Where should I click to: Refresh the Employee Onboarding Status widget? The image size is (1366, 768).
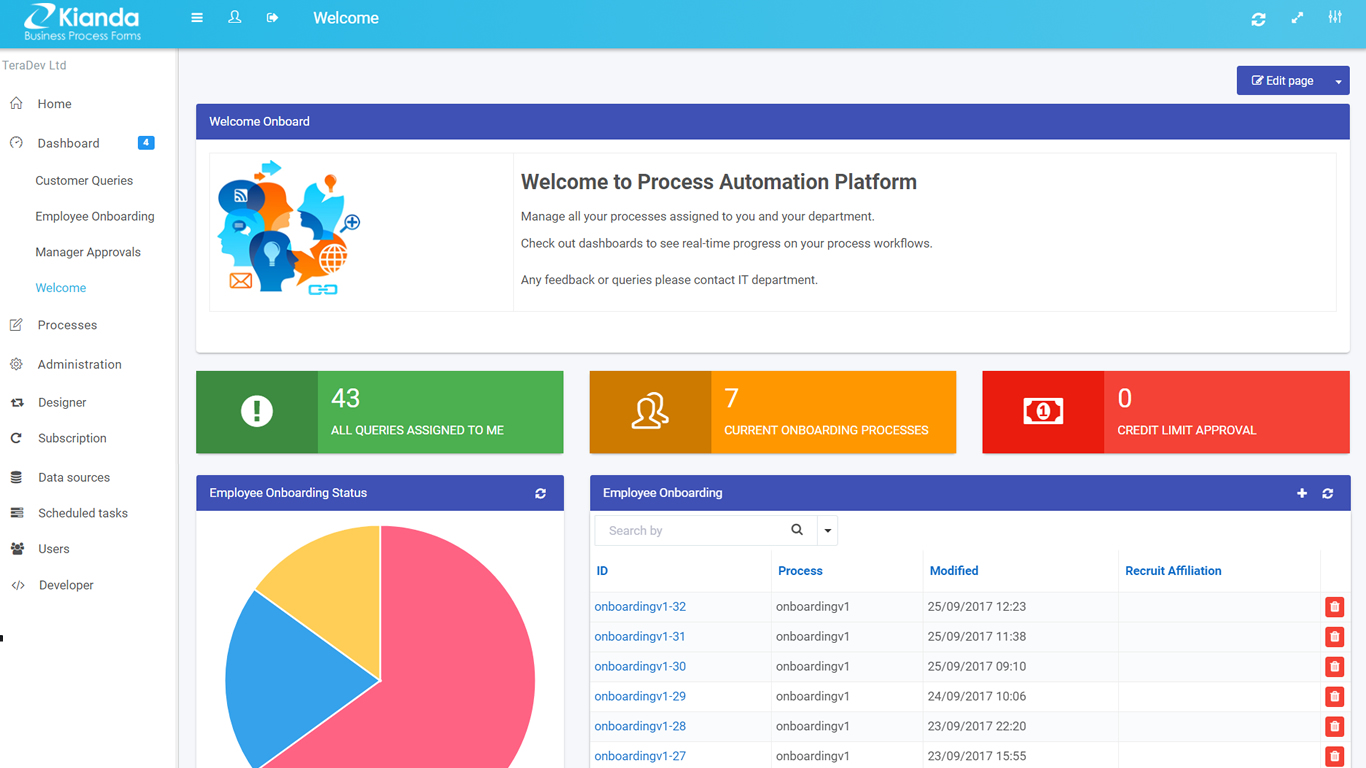(x=541, y=493)
